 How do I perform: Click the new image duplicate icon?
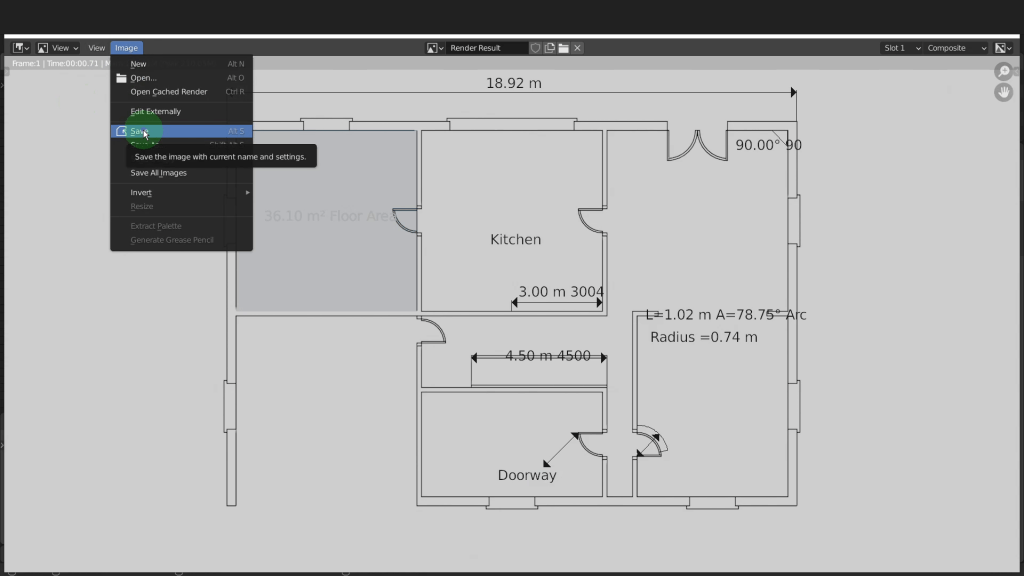[550, 48]
